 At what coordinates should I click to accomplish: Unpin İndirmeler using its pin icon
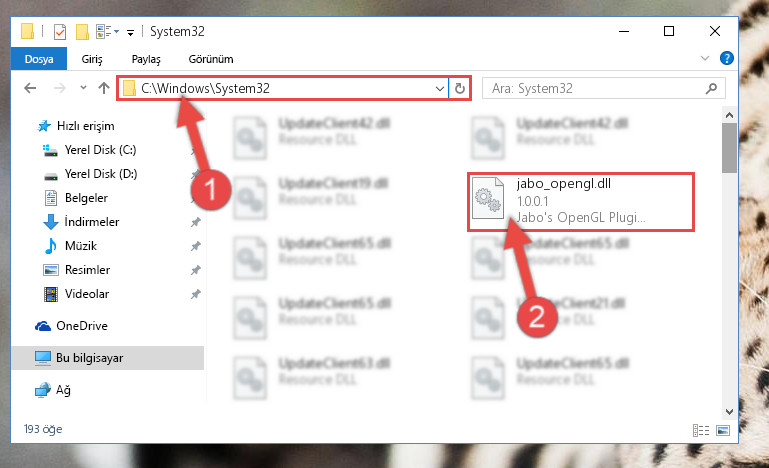[196, 222]
